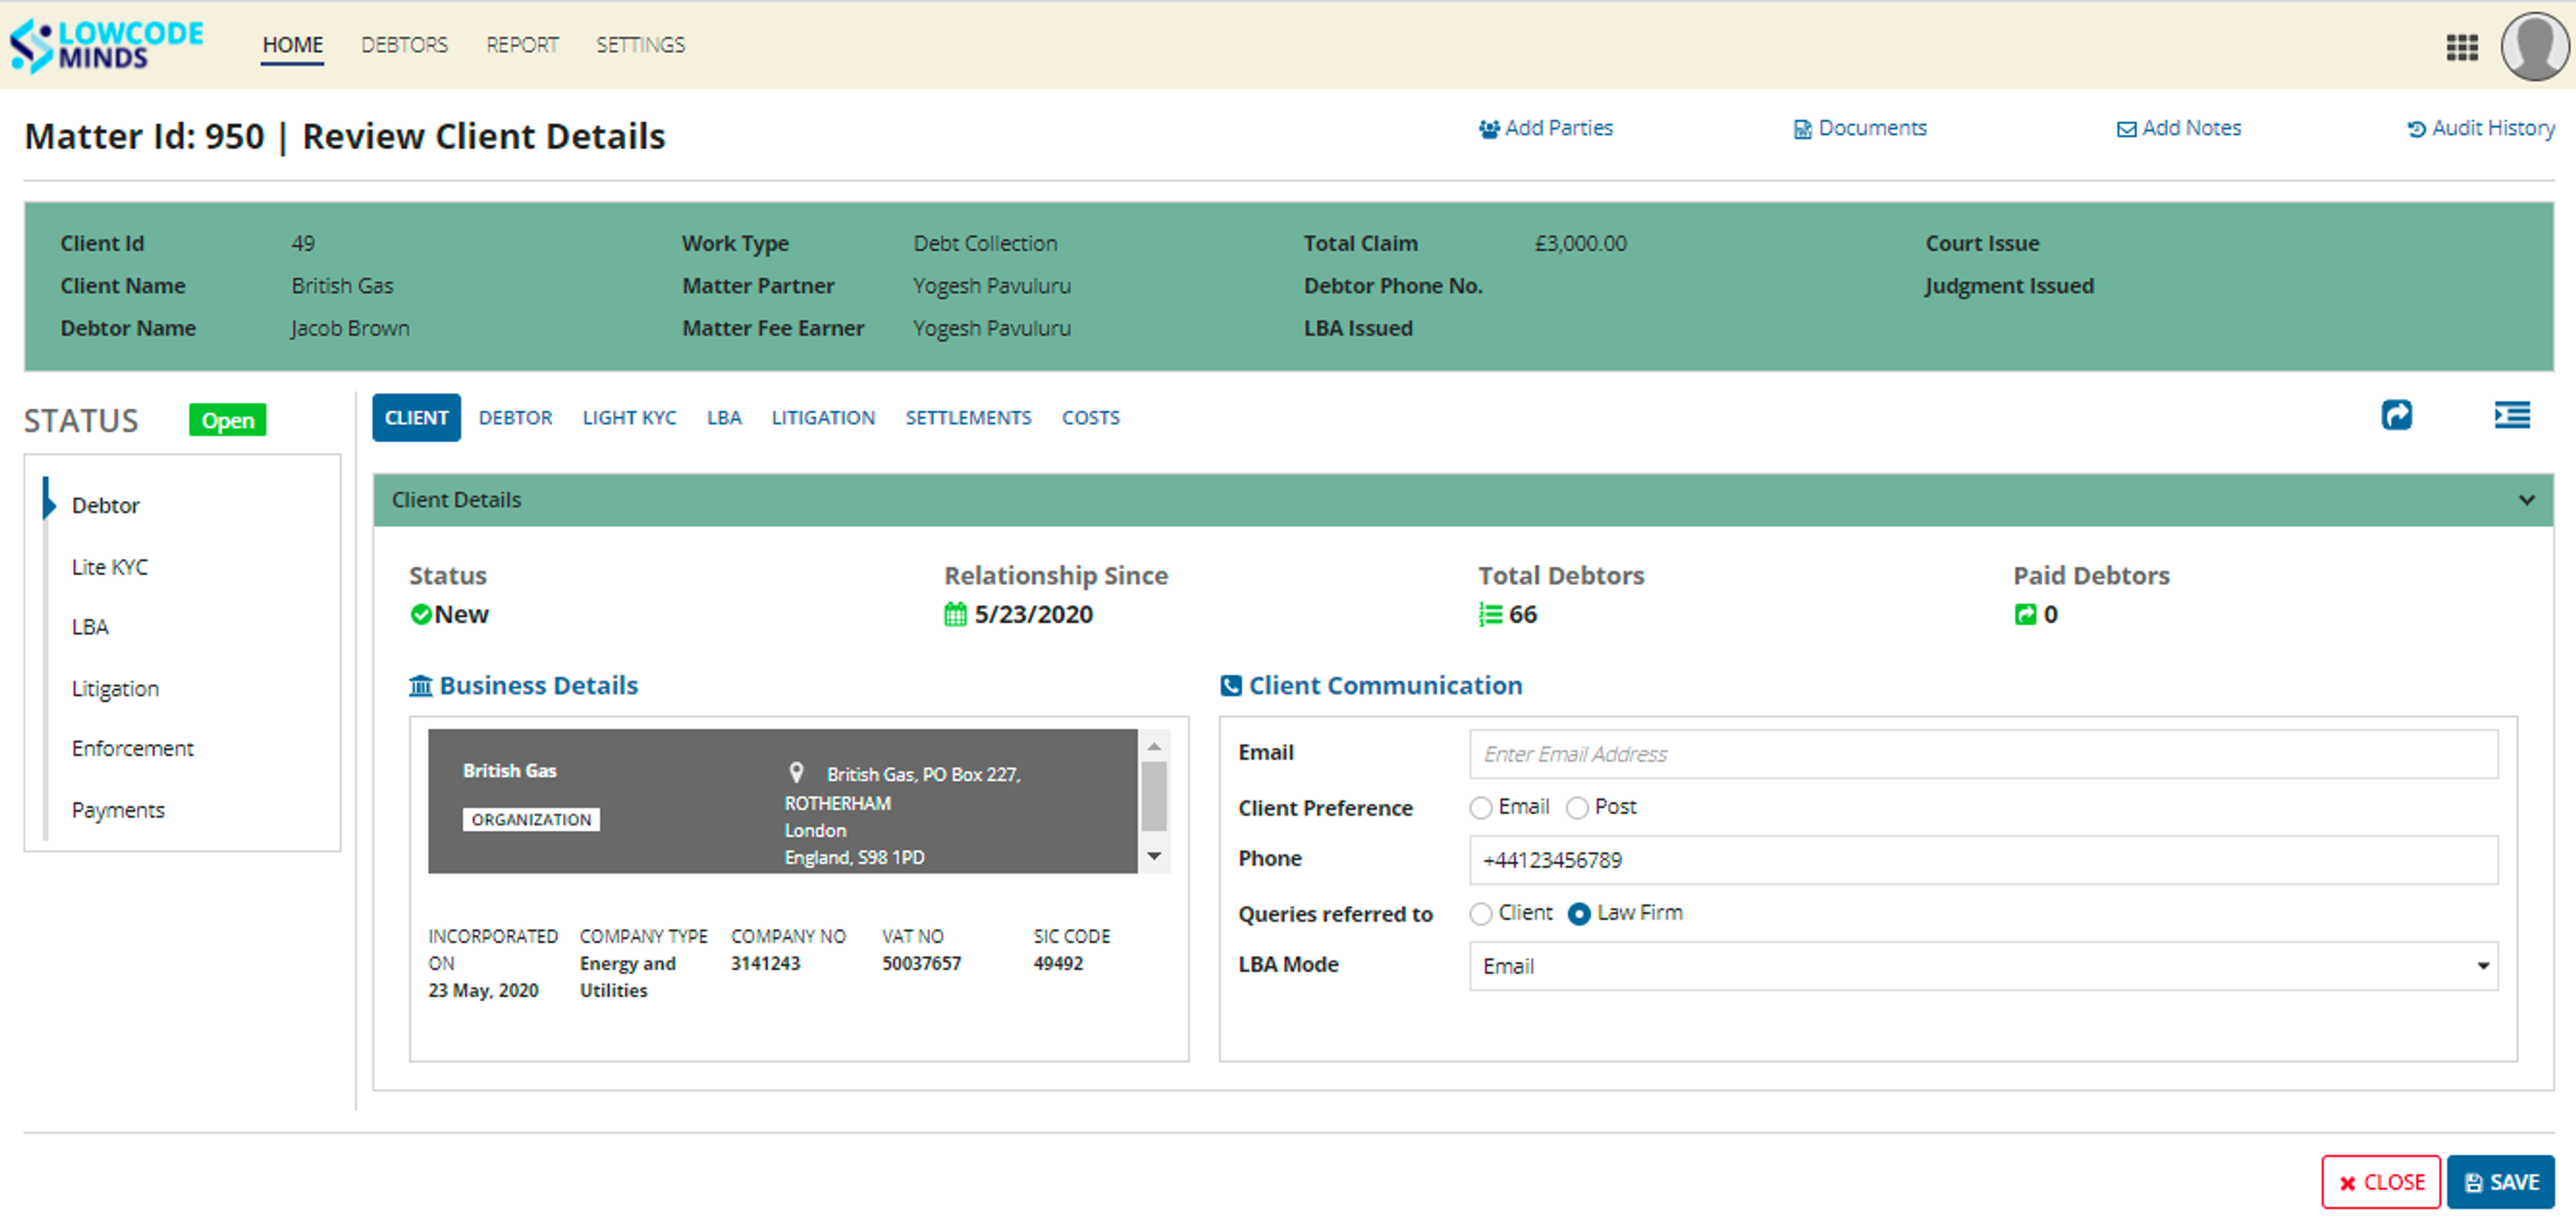Click the Total Claim £3,000.00 value

(1580, 244)
